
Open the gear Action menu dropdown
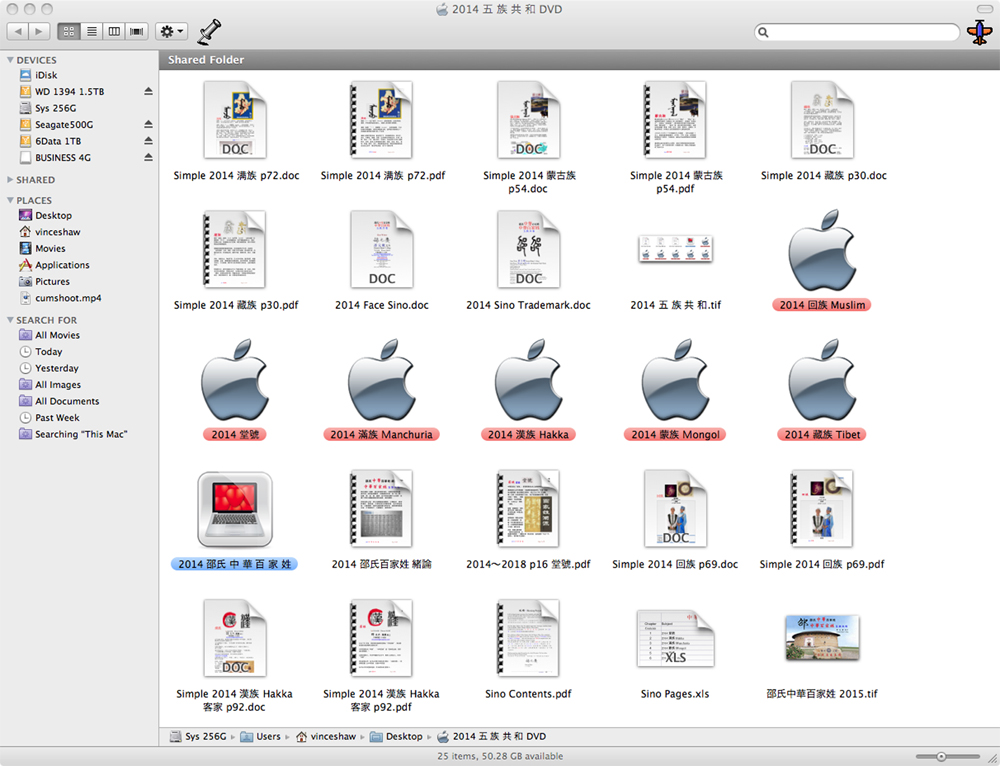172,32
